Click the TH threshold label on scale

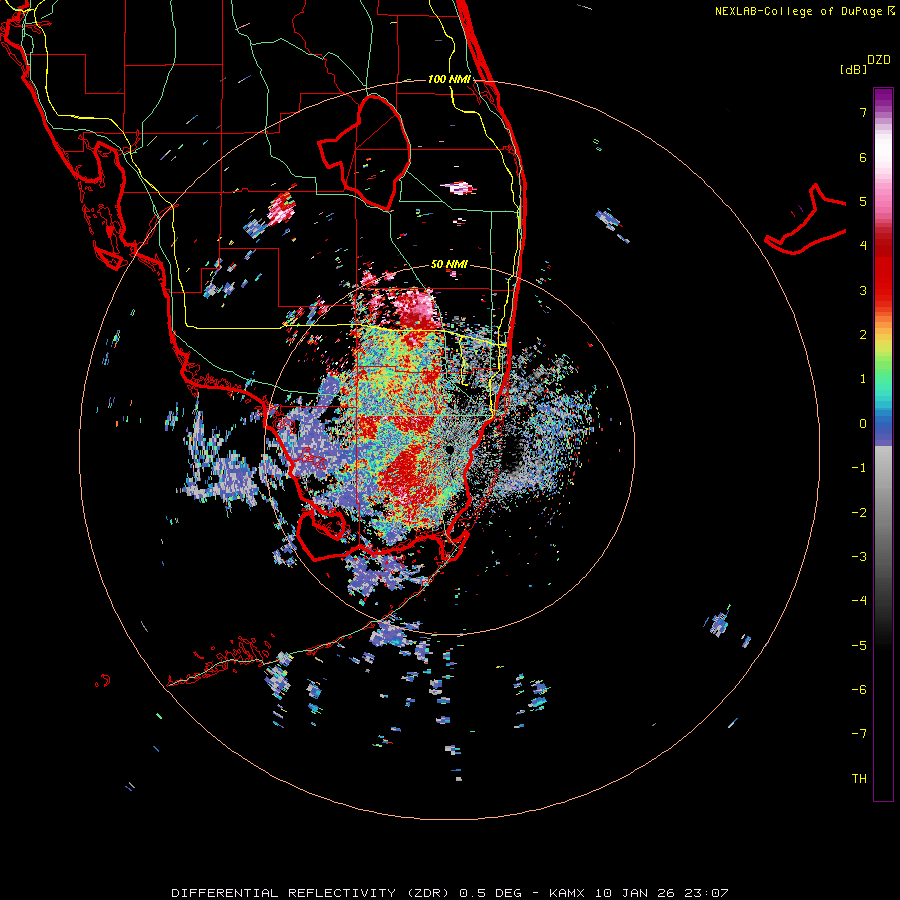(859, 779)
